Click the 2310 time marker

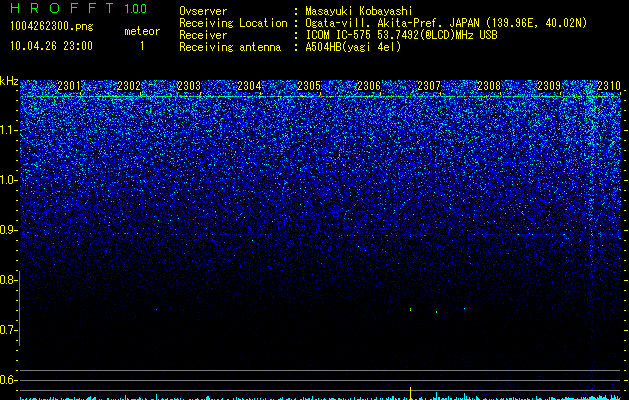609,86
